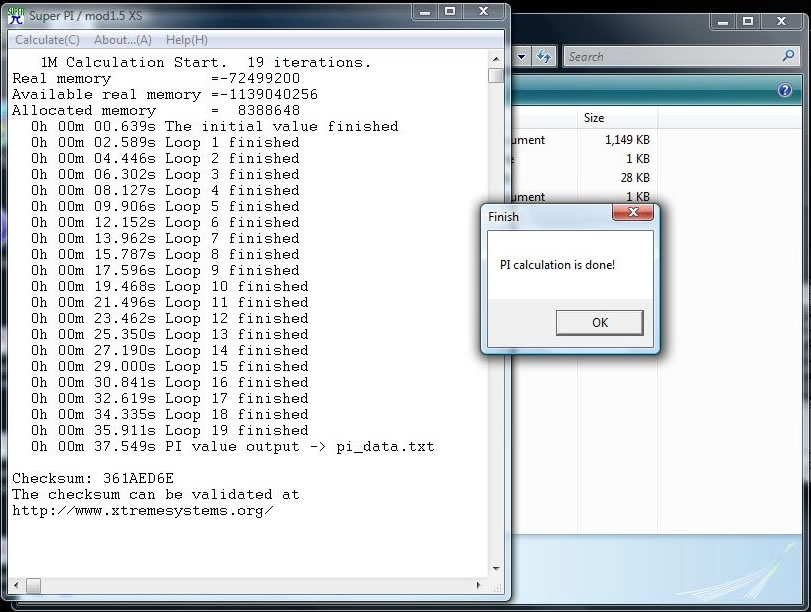Screen dimensions: 811x612
Task: Click the 'PI calculation is done!' message
Action: click(557, 265)
